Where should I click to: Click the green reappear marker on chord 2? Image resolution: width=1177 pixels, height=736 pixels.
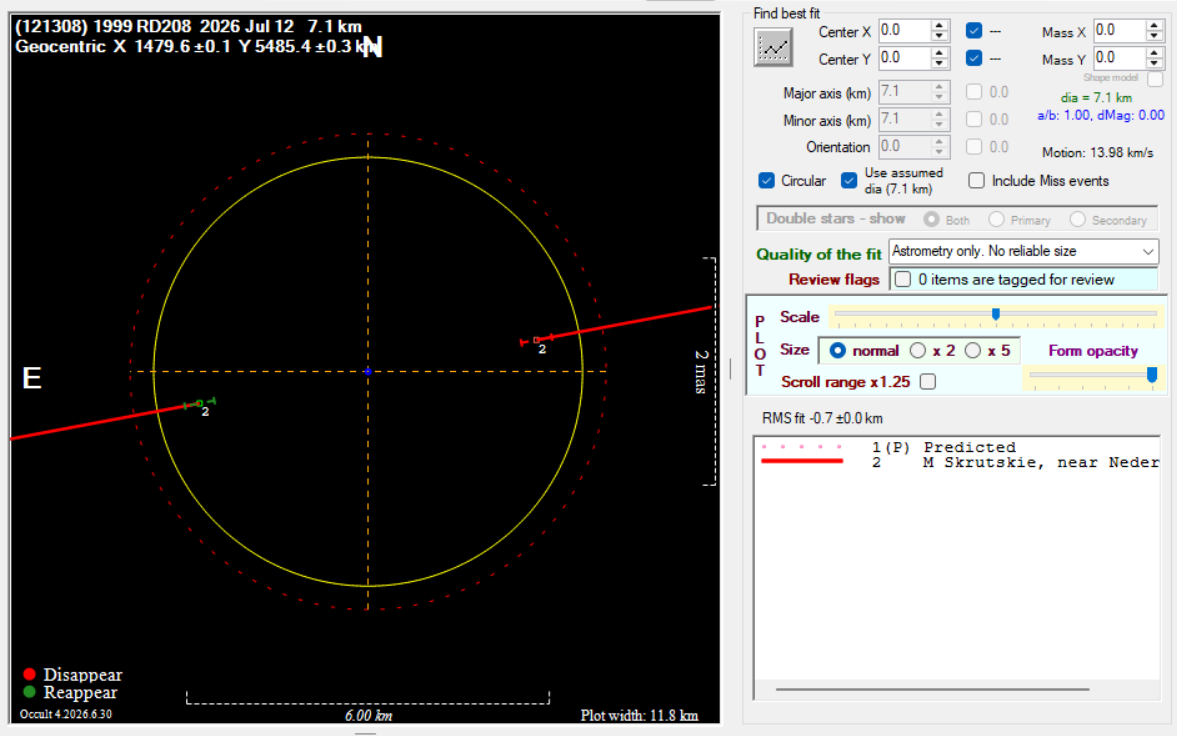(200, 404)
